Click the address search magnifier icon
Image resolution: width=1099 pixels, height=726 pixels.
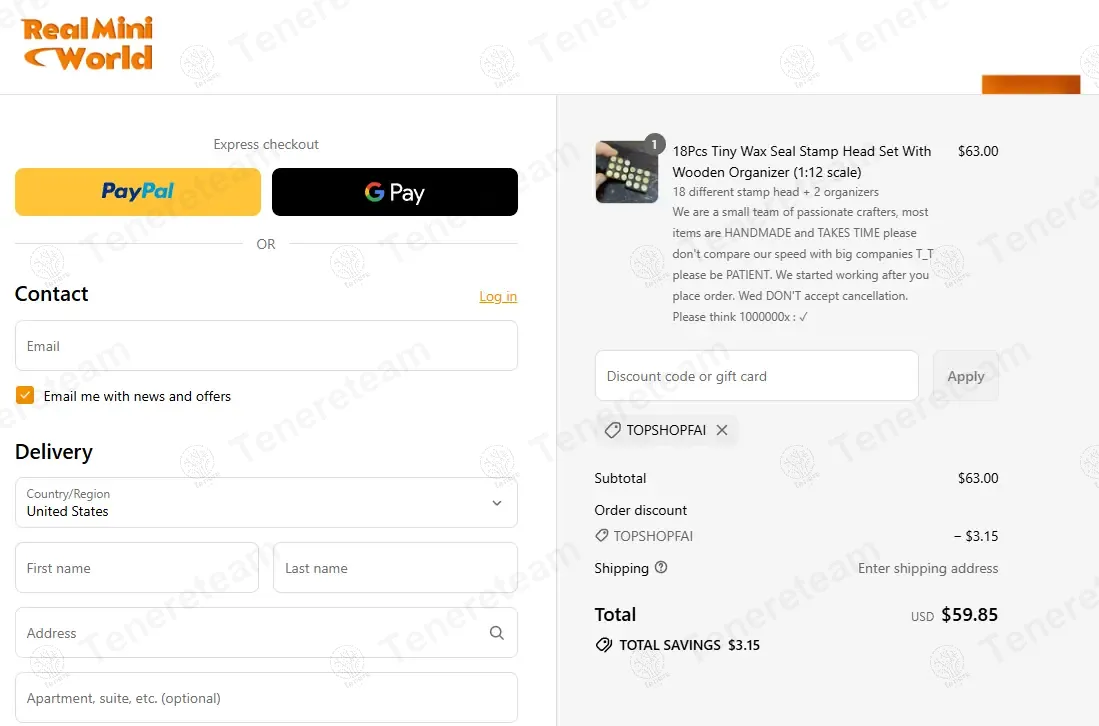pyautogui.click(x=497, y=633)
